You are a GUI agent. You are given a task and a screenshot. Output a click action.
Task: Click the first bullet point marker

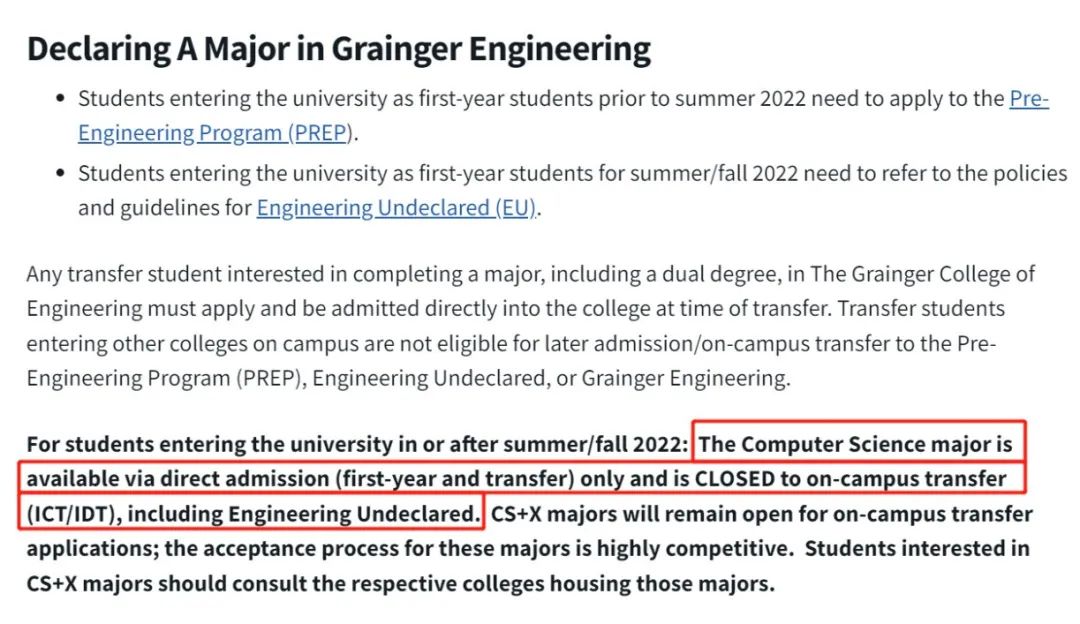pos(60,98)
